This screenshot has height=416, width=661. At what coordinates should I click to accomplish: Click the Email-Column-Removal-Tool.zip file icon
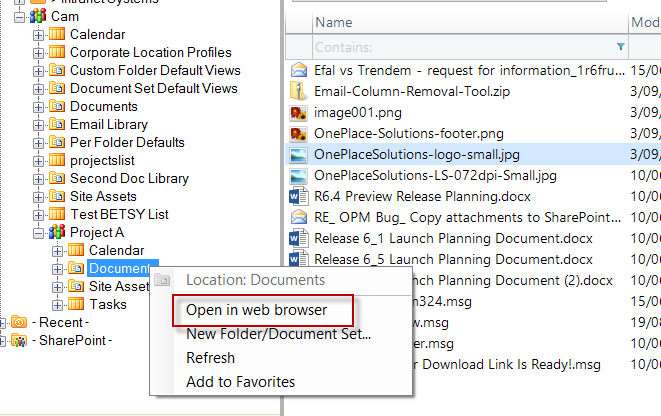click(x=298, y=92)
